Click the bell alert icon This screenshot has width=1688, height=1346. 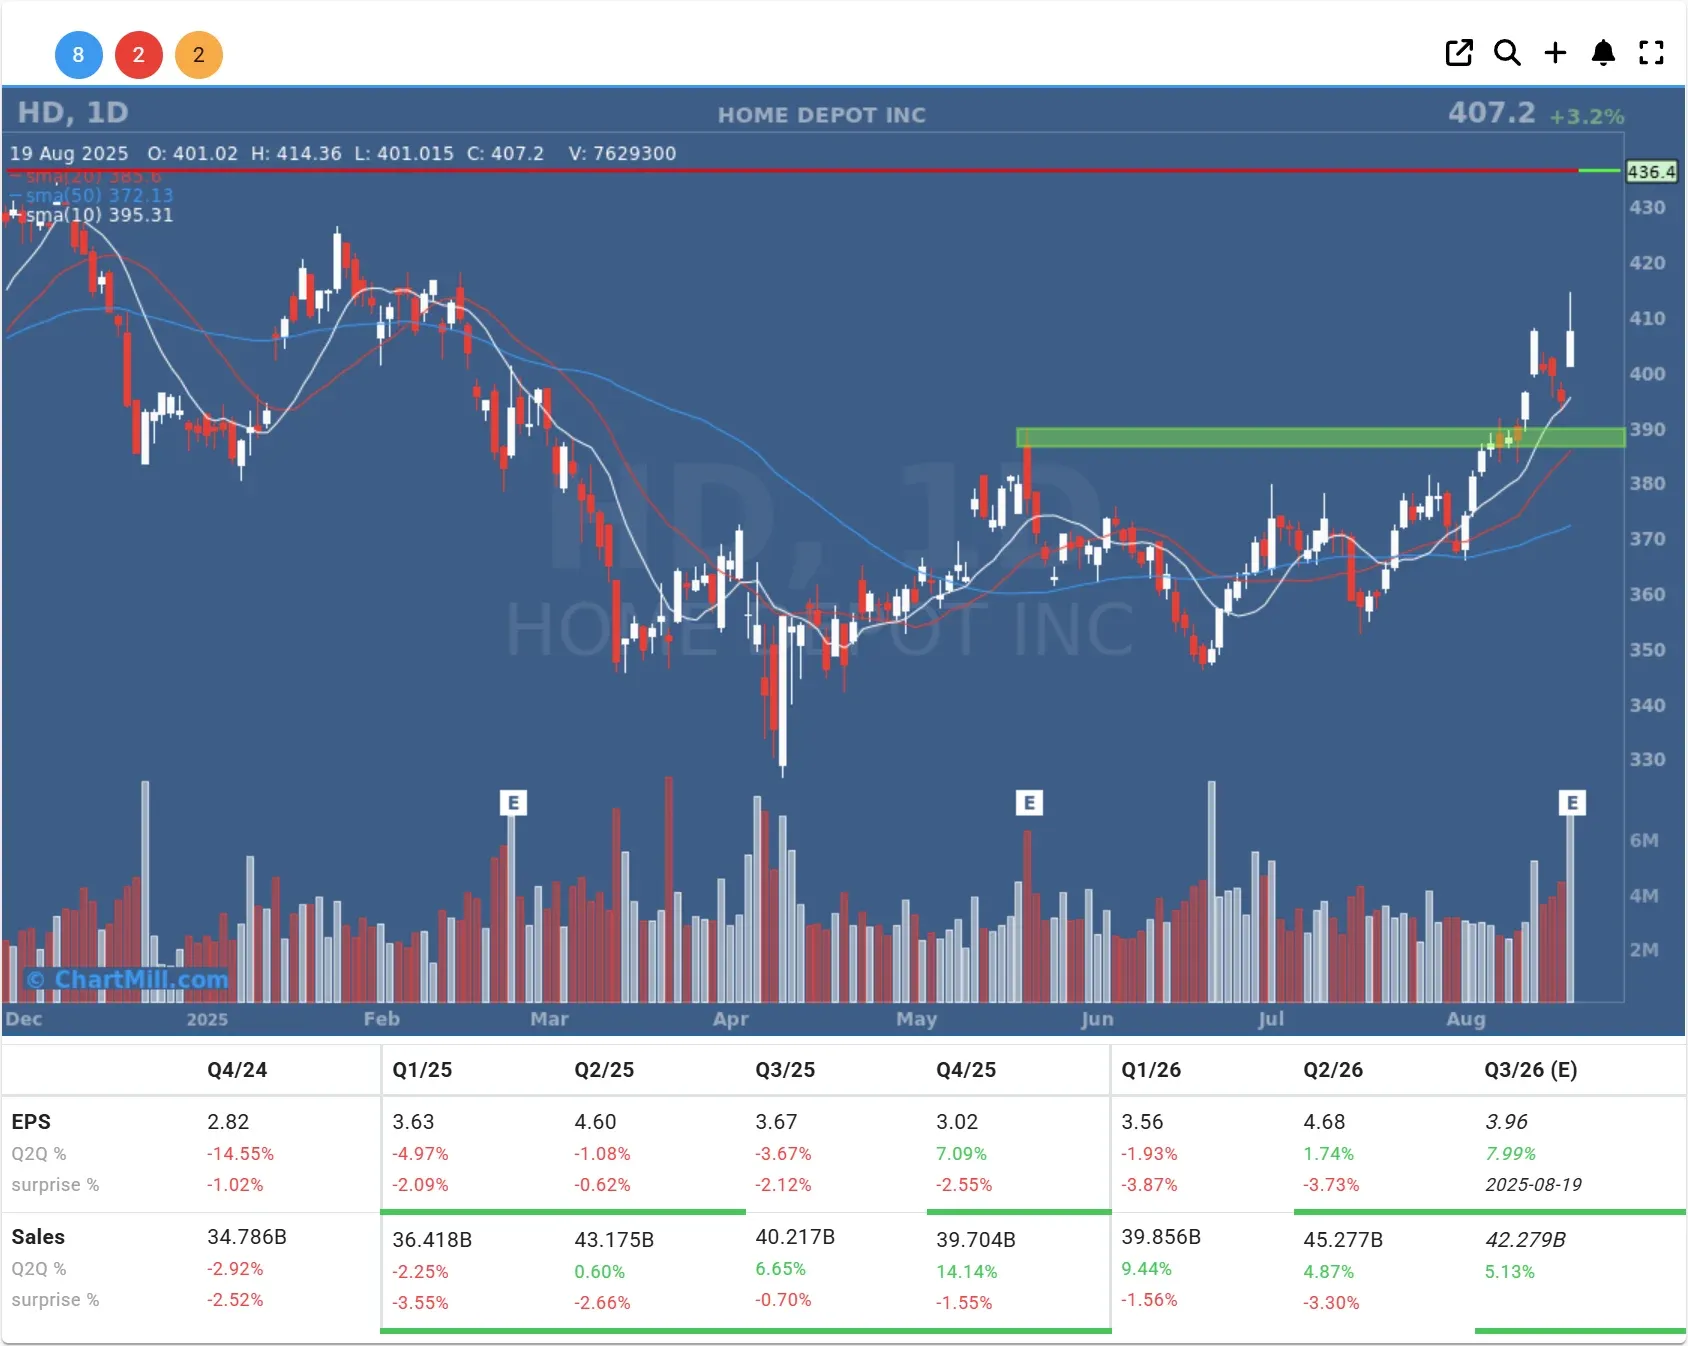[1603, 53]
